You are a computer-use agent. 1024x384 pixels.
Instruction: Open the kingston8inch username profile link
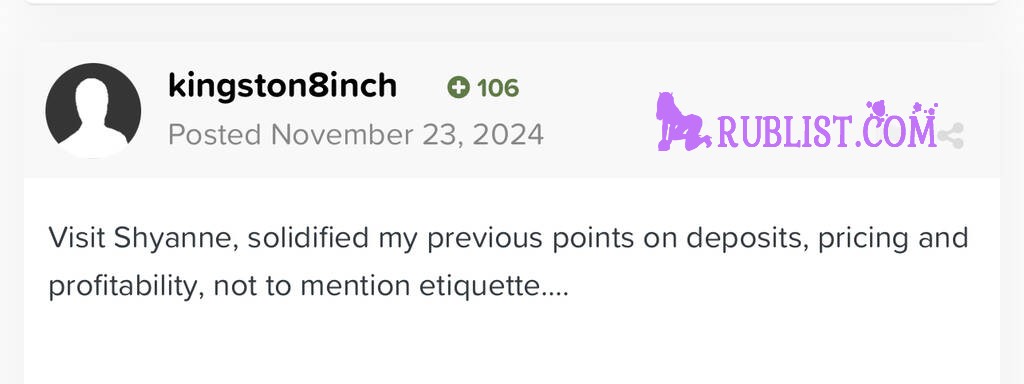pyautogui.click(x=282, y=86)
